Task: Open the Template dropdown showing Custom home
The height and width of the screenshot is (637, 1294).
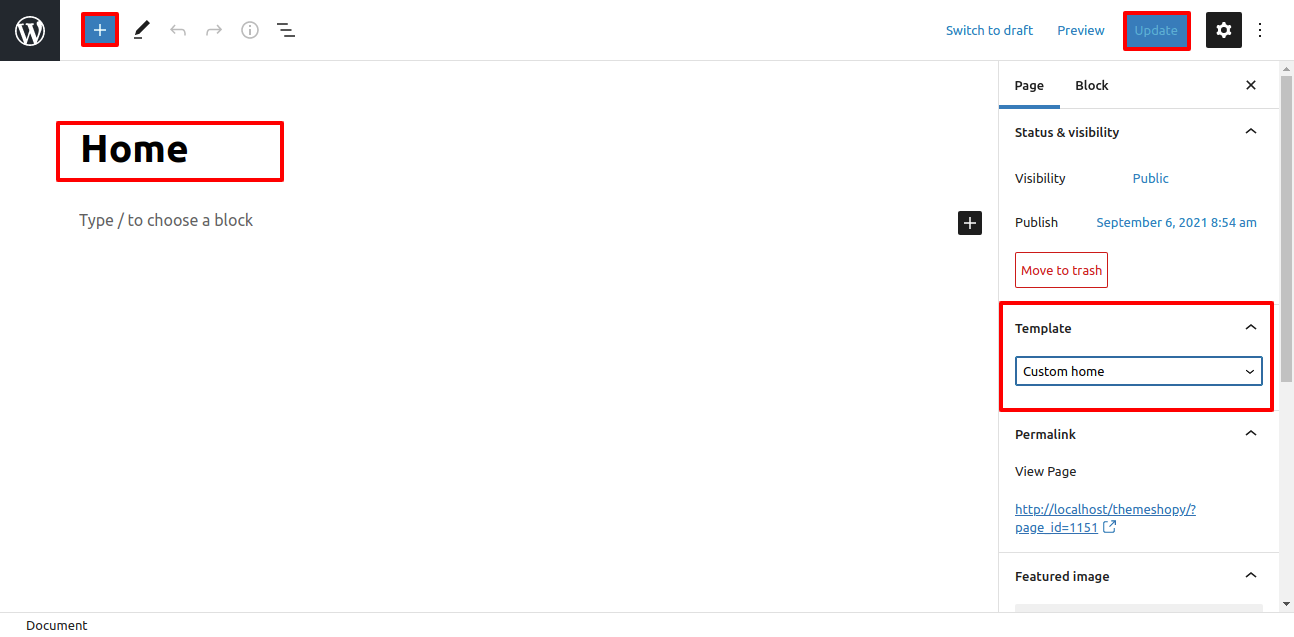Action: pos(1138,371)
